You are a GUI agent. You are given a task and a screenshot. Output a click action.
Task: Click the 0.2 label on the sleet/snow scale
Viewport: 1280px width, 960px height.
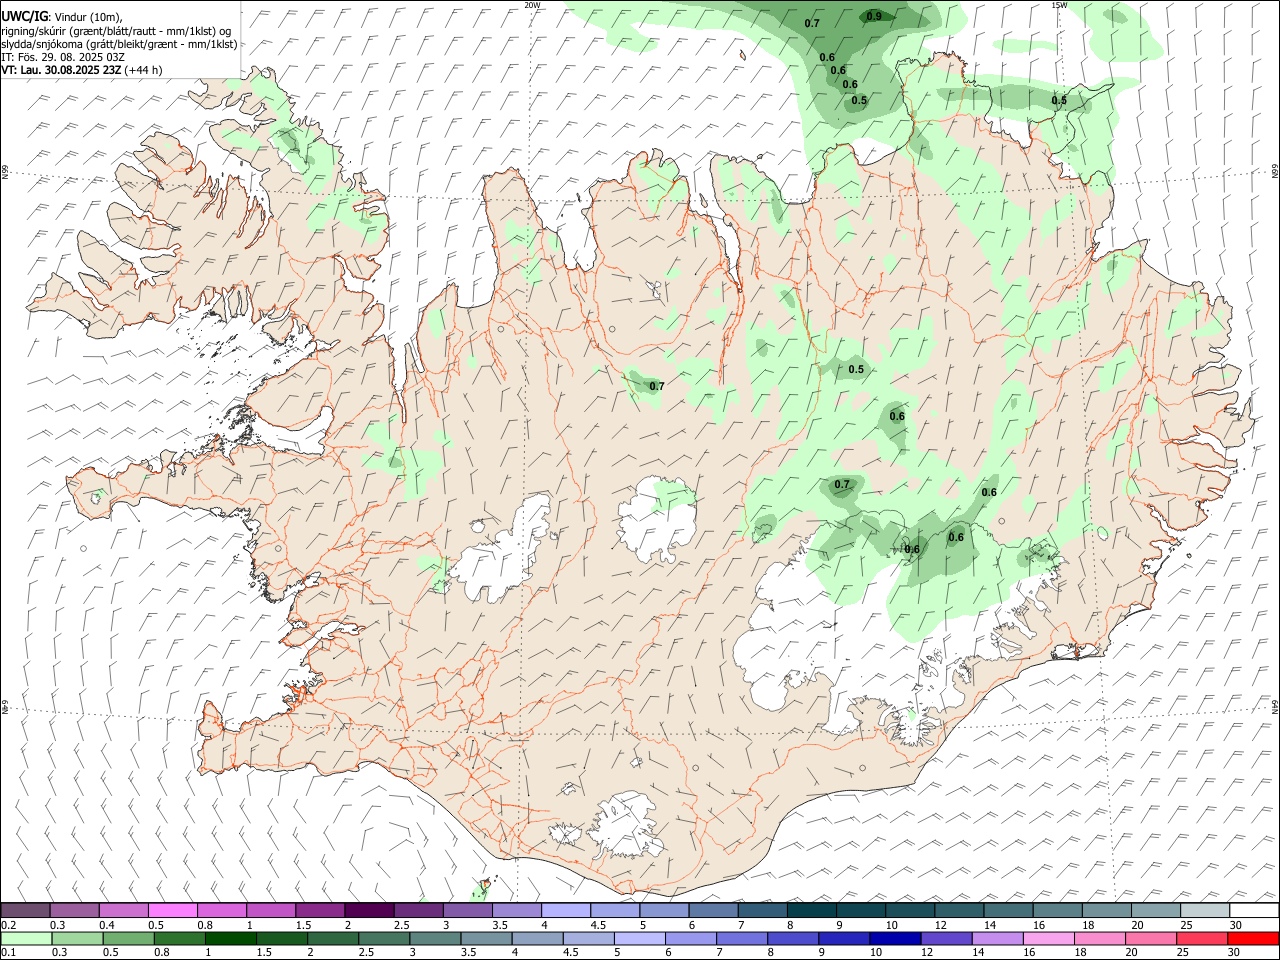(x=8, y=925)
